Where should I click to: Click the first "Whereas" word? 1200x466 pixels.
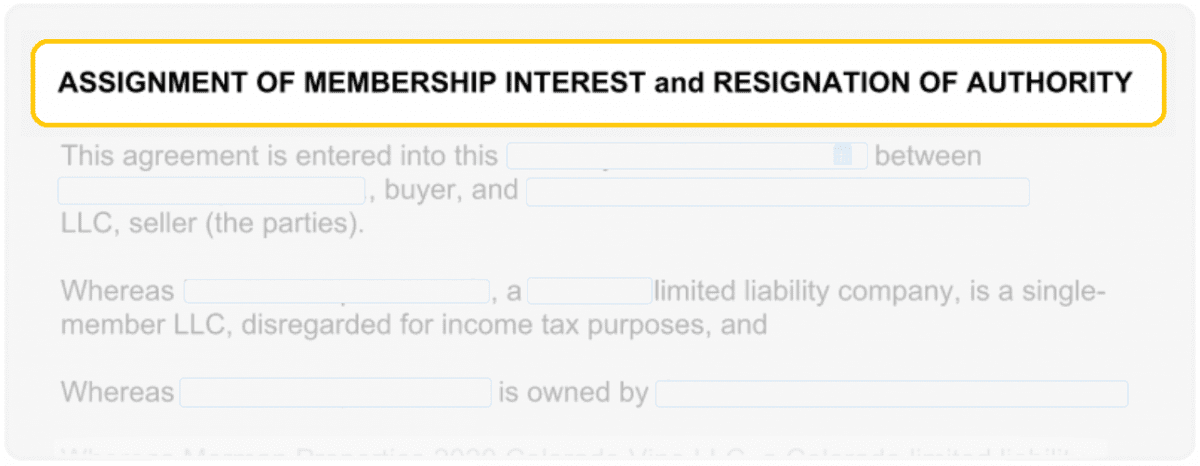[x=117, y=291]
